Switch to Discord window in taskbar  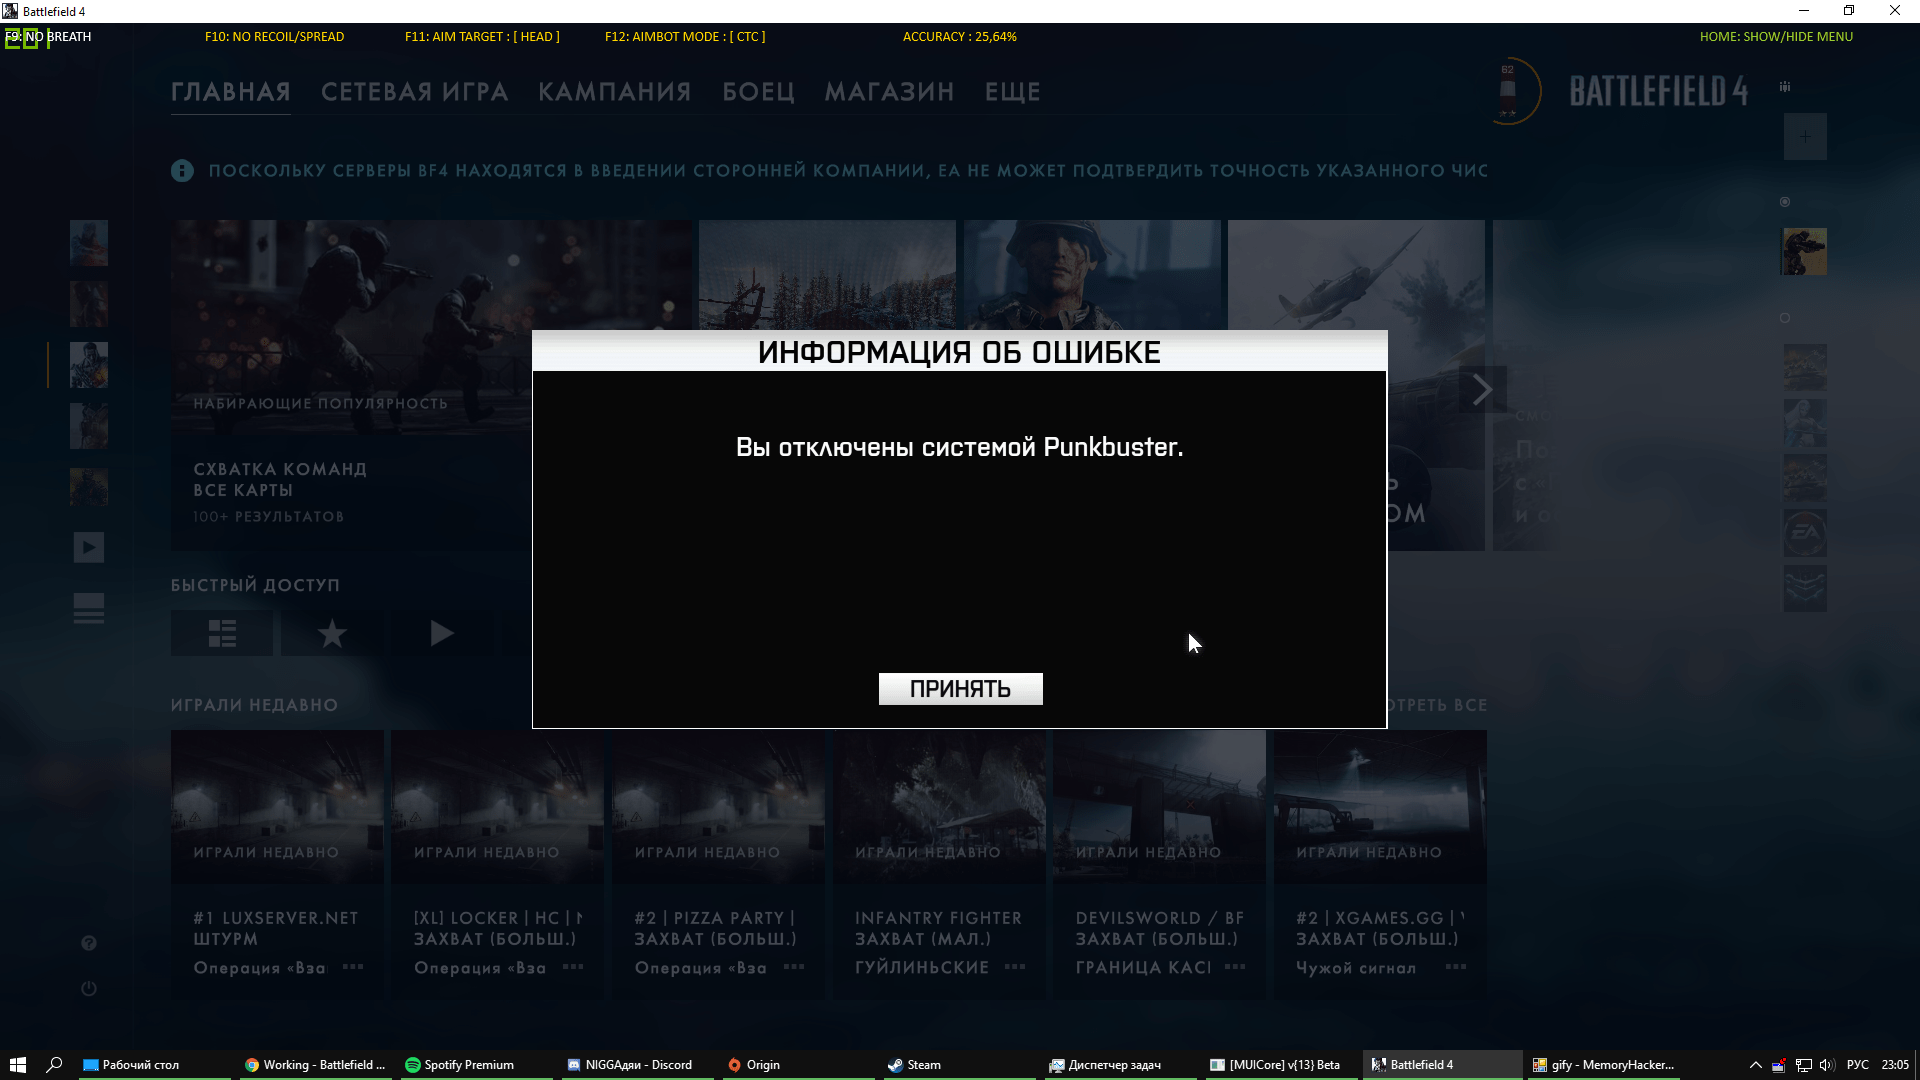pyautogui.click(x=636, y=1065)
